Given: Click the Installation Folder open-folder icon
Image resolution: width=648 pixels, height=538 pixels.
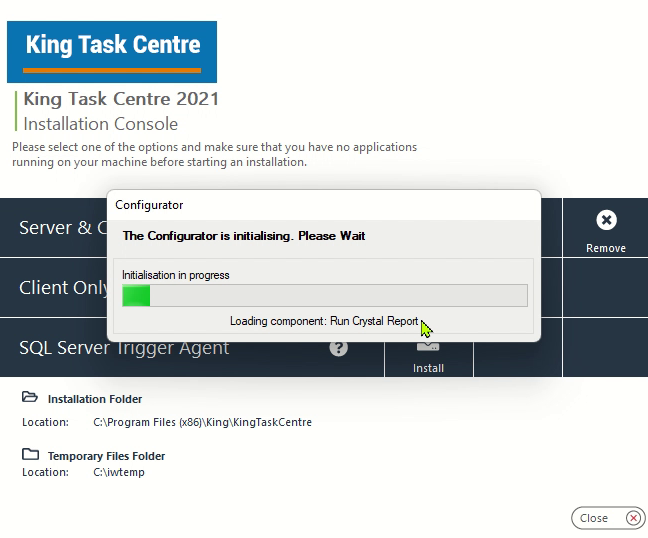Looking at the screenshot, I should click(x=30, y=397).
